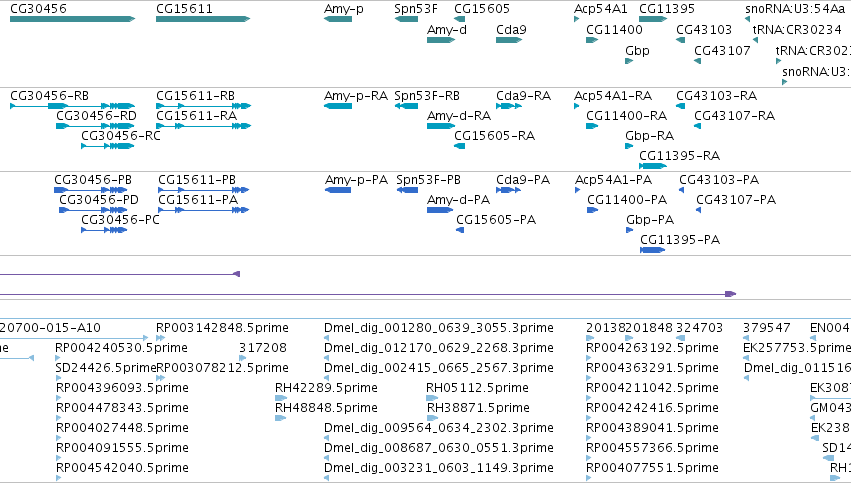Open the Spn53F-PB protein
This screenshot has height=483, width=851.
coord(407,190)
